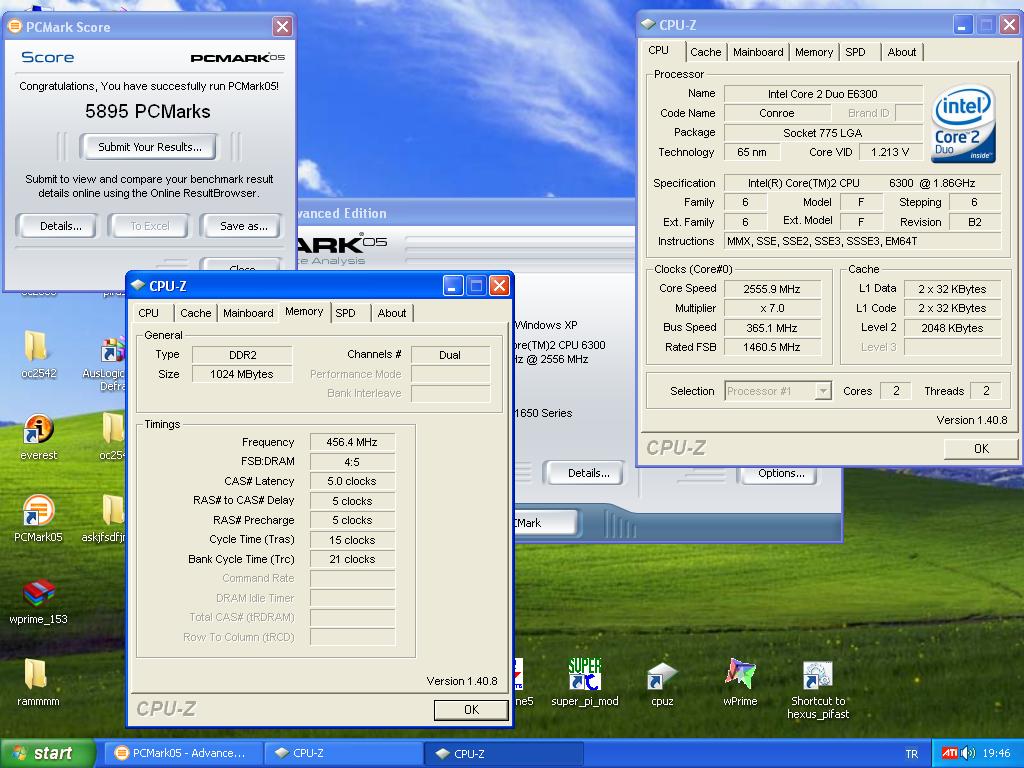Viewport: 1024px width, 768px height.
Task: Click the ATI tray icon
Action: click(950, 754)
